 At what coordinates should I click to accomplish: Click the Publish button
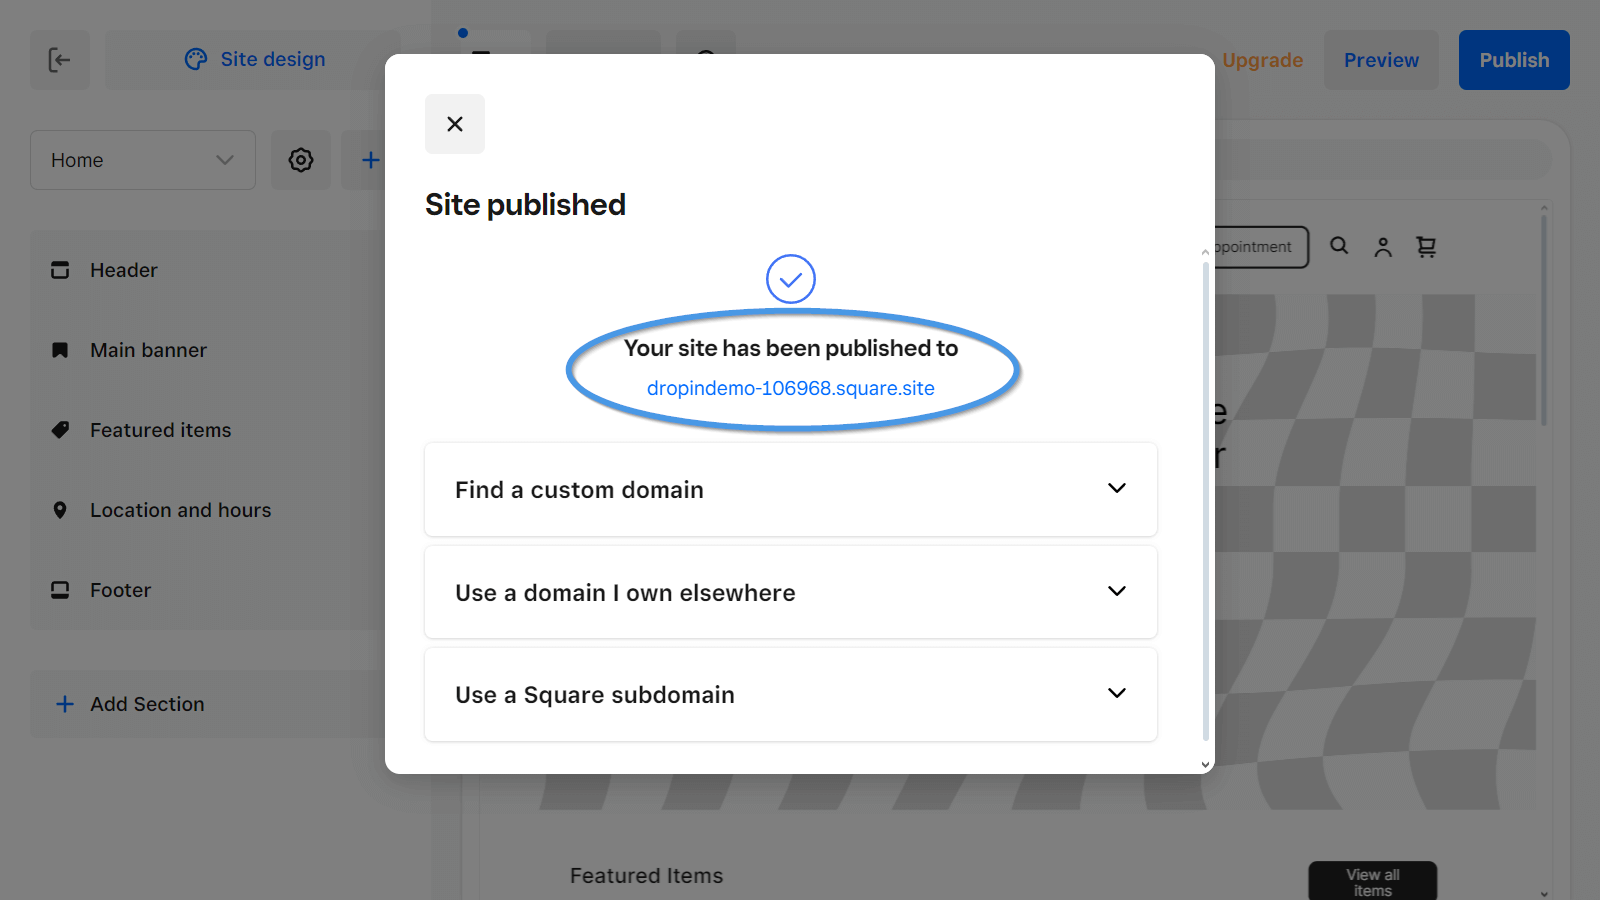1513,60
